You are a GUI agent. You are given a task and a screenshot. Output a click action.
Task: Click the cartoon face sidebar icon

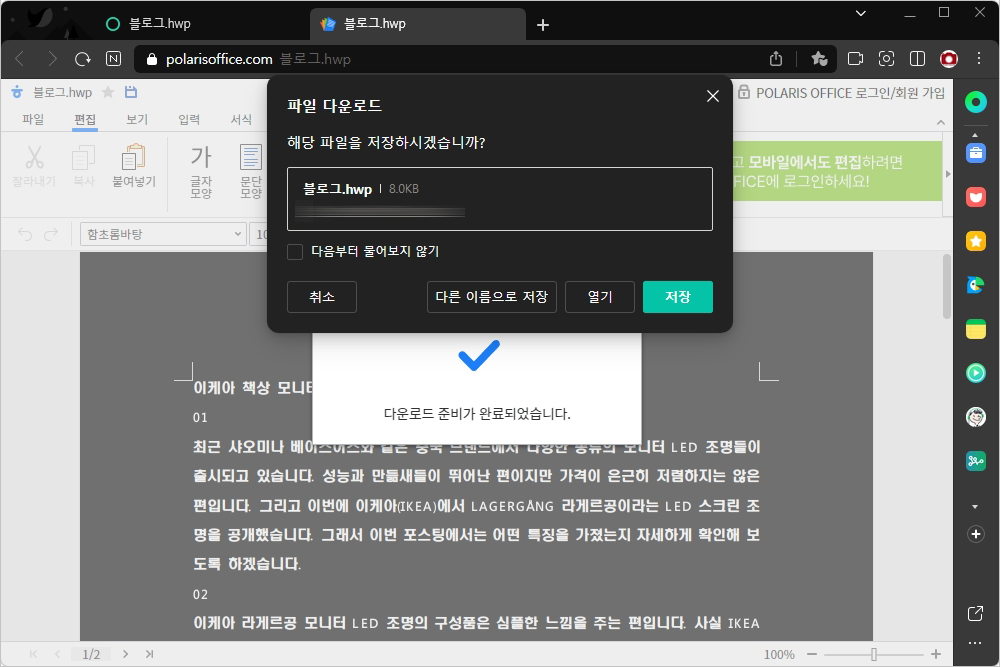tap(976, 417)
